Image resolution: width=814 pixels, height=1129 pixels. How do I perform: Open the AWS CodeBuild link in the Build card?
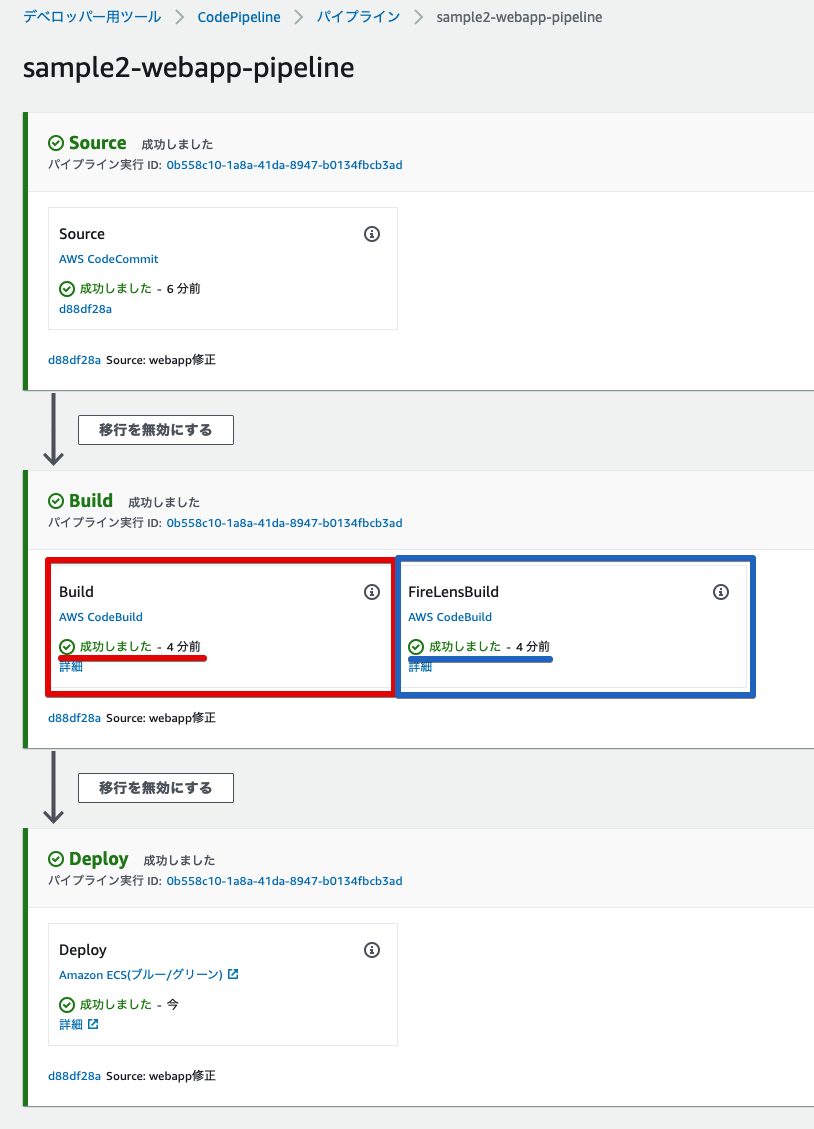point(101,616)
